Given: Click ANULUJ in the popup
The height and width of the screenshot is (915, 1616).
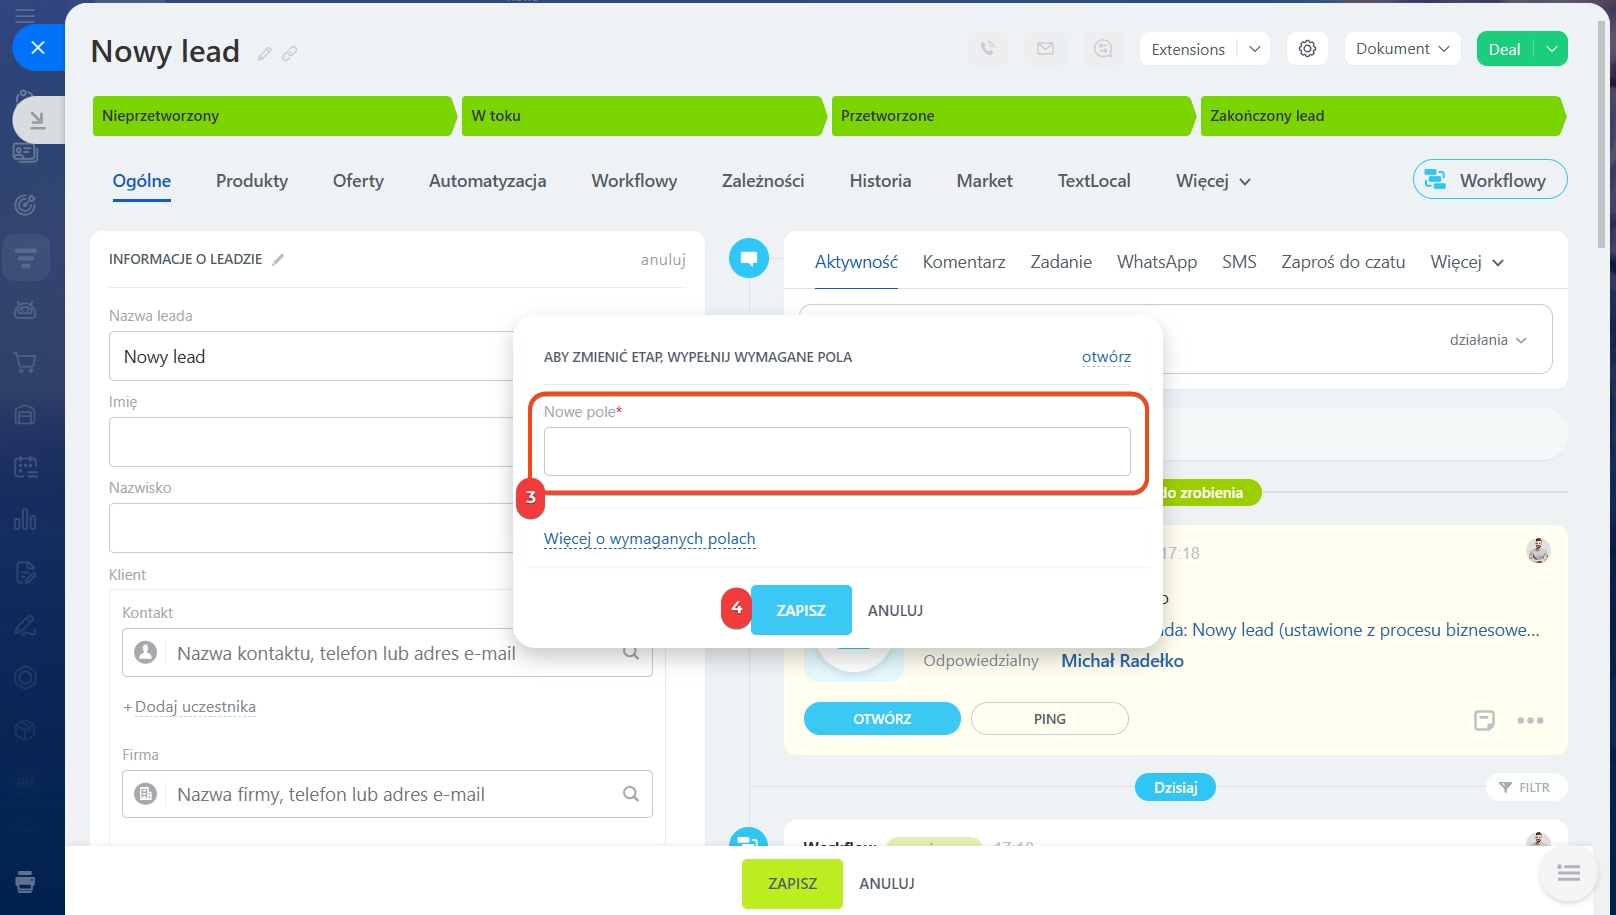Looking at the screenshot, I should [x=895, y=611].
